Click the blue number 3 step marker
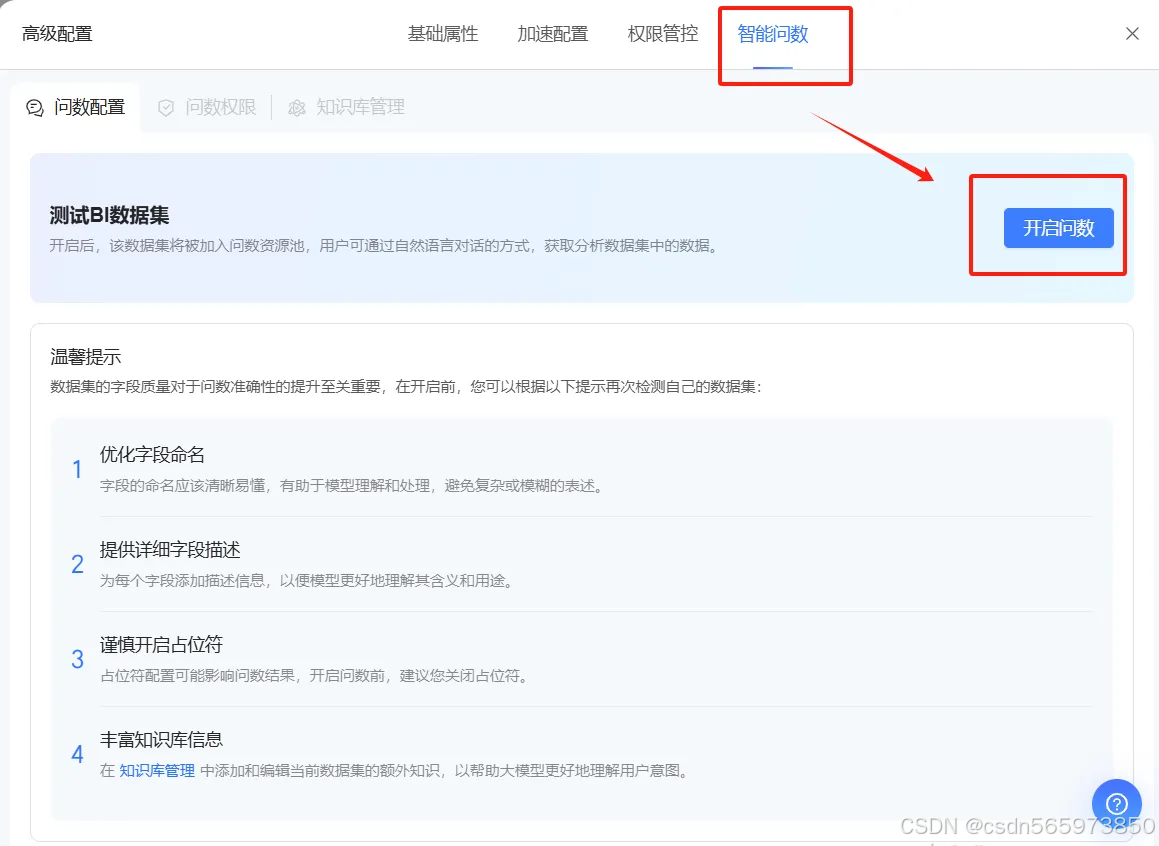 coord(77,659)
